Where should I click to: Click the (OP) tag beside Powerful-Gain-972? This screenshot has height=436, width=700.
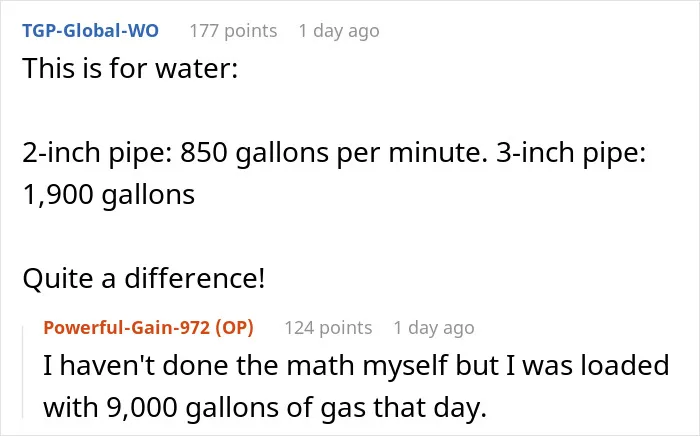coord(234,328)
